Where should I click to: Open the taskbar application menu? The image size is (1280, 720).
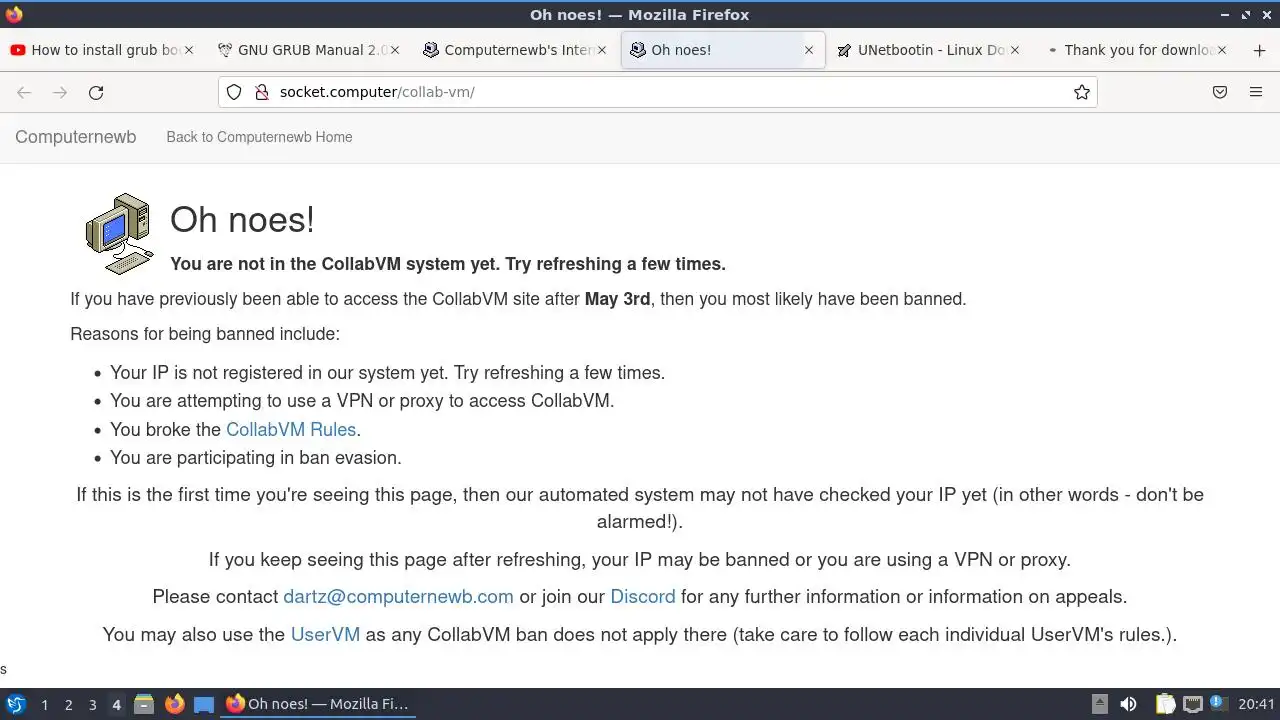(x=16, y=704)
